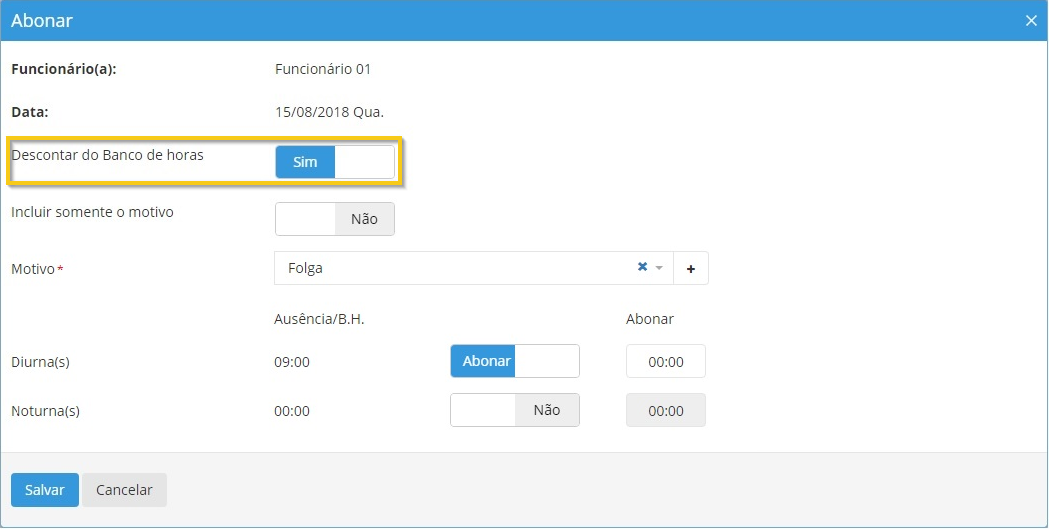Image resolution: width=1049 pixels, height=529 pixels.
Task: Click the Ausência/B.H. column header
Action: click(x=320, y=319)
